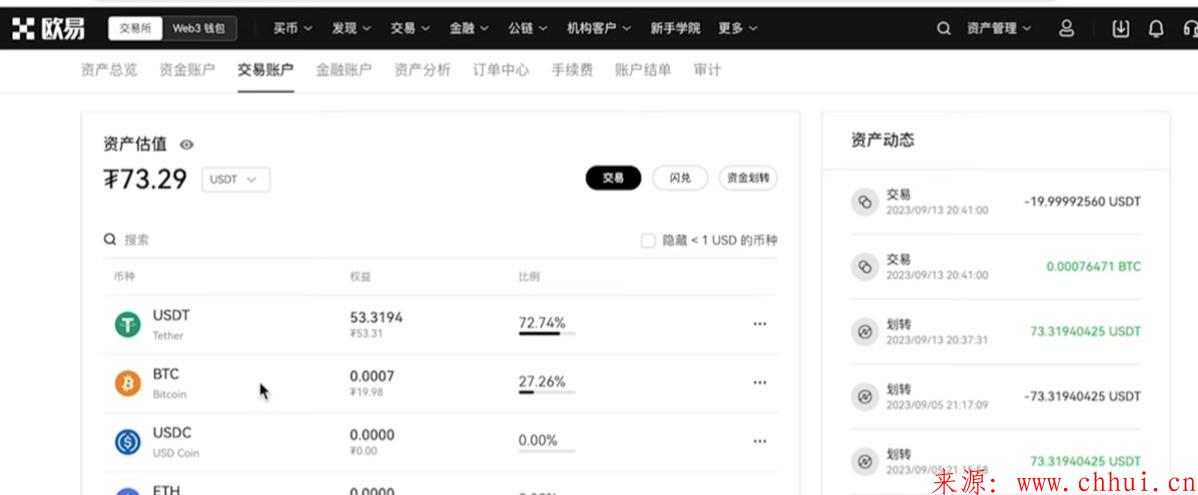Click the 0.00076471 BTC amount
Screen dimensions: 1198x495
pyautogui.click(x=1093, y=267)
